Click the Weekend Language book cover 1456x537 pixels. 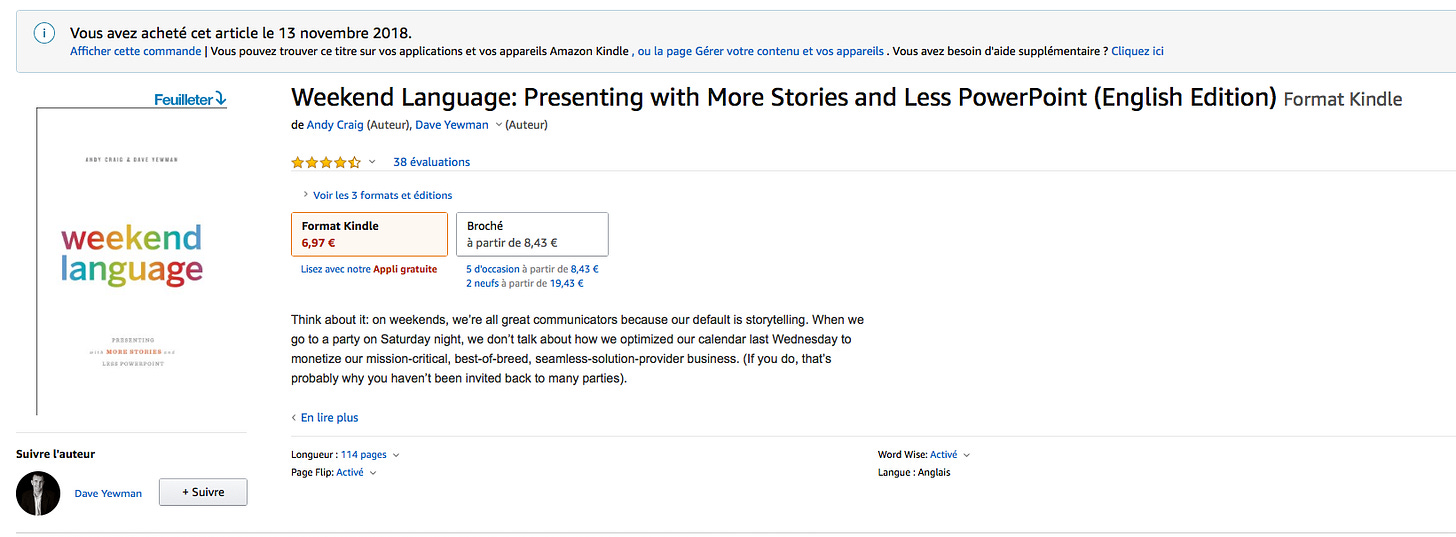(x=132, y=260)
